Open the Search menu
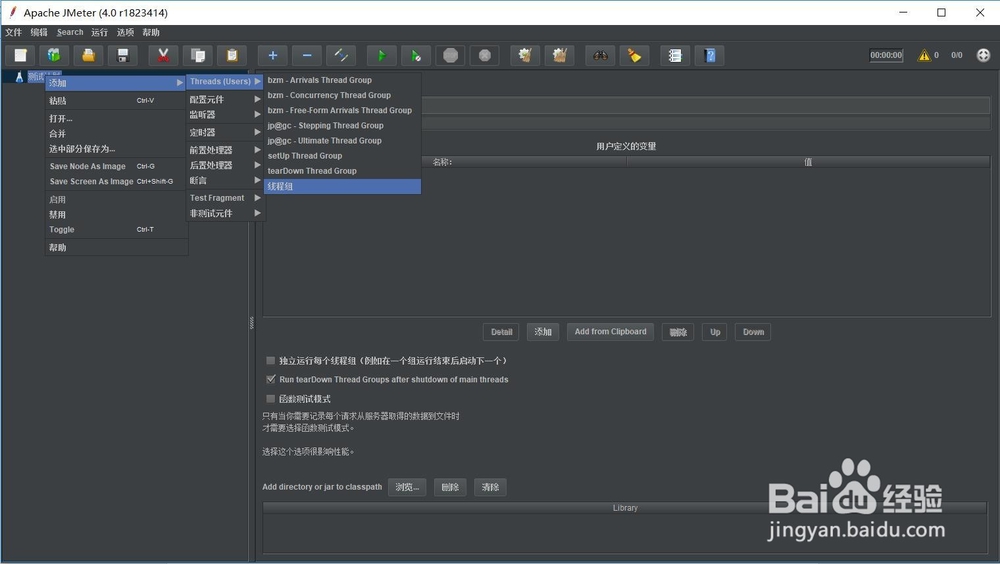The width and height of the screenshot is (1000, 564). coord(70,33)
